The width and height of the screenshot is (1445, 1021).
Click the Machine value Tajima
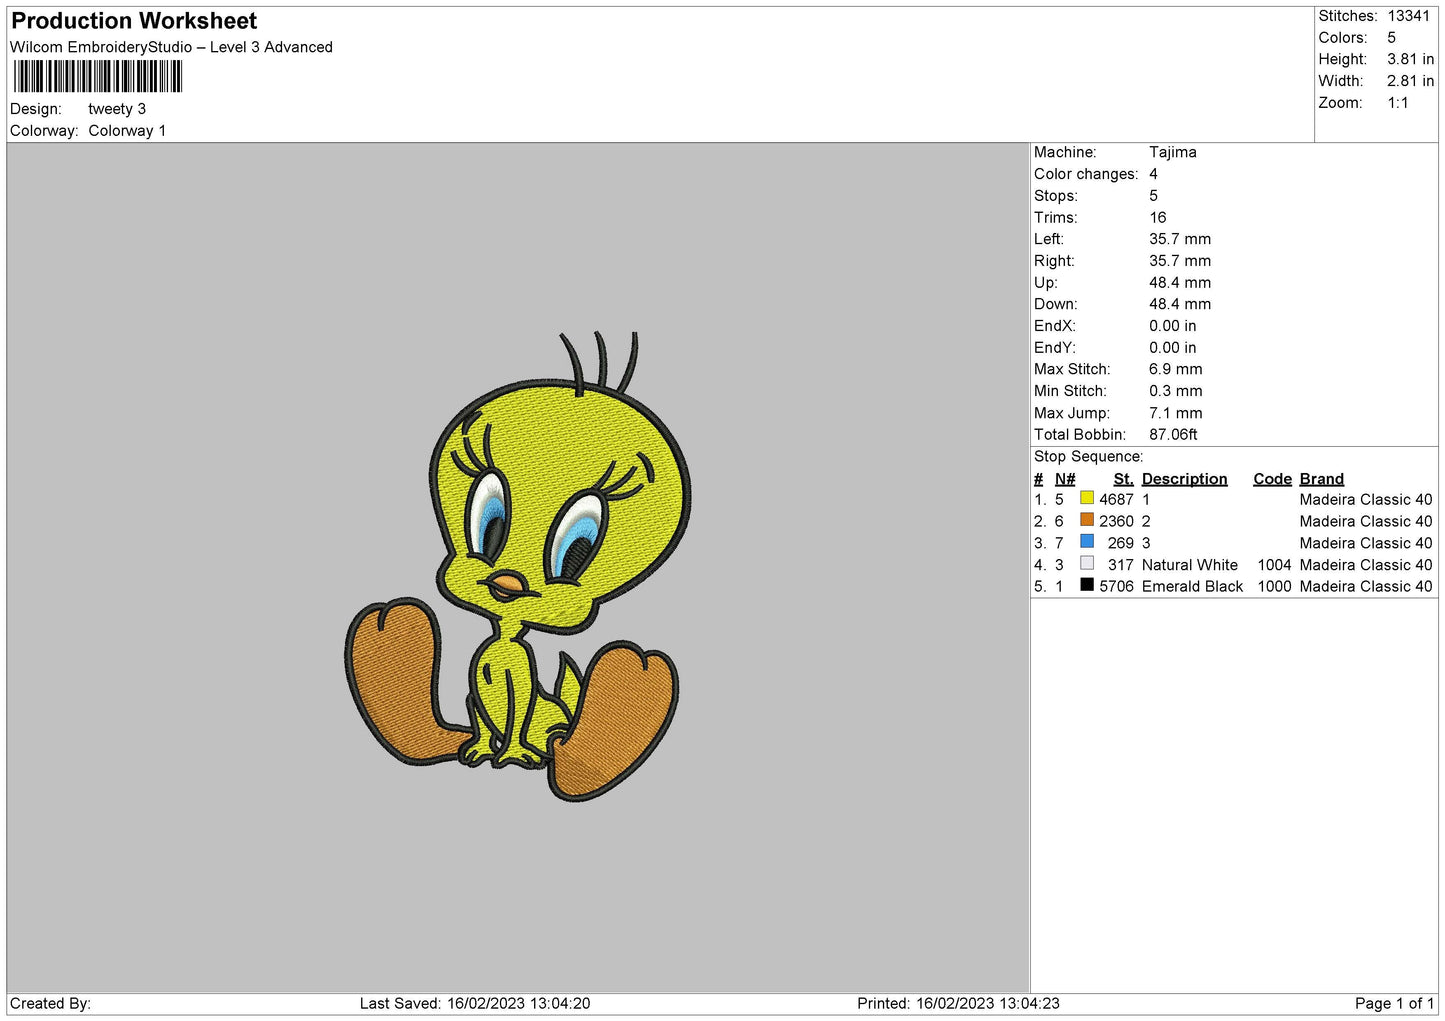pyautogui.click(x=1172, y=152)
